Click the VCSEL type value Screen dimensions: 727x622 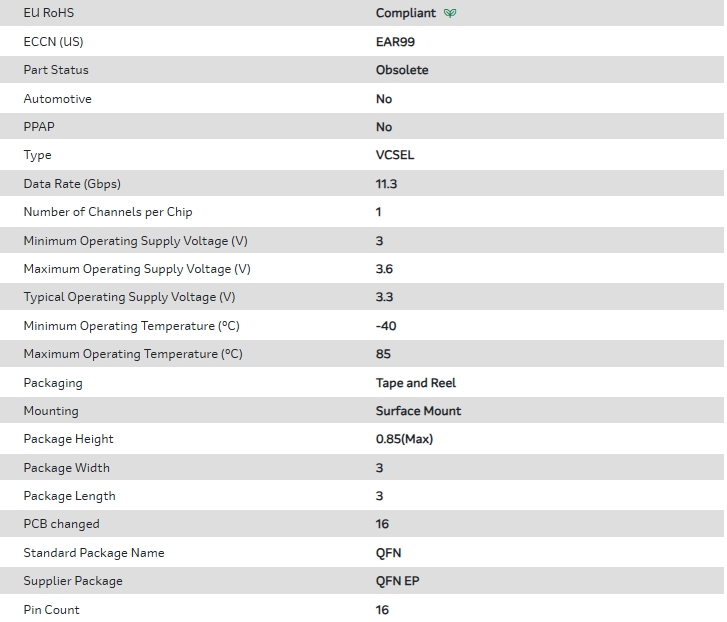click(395, 155)
